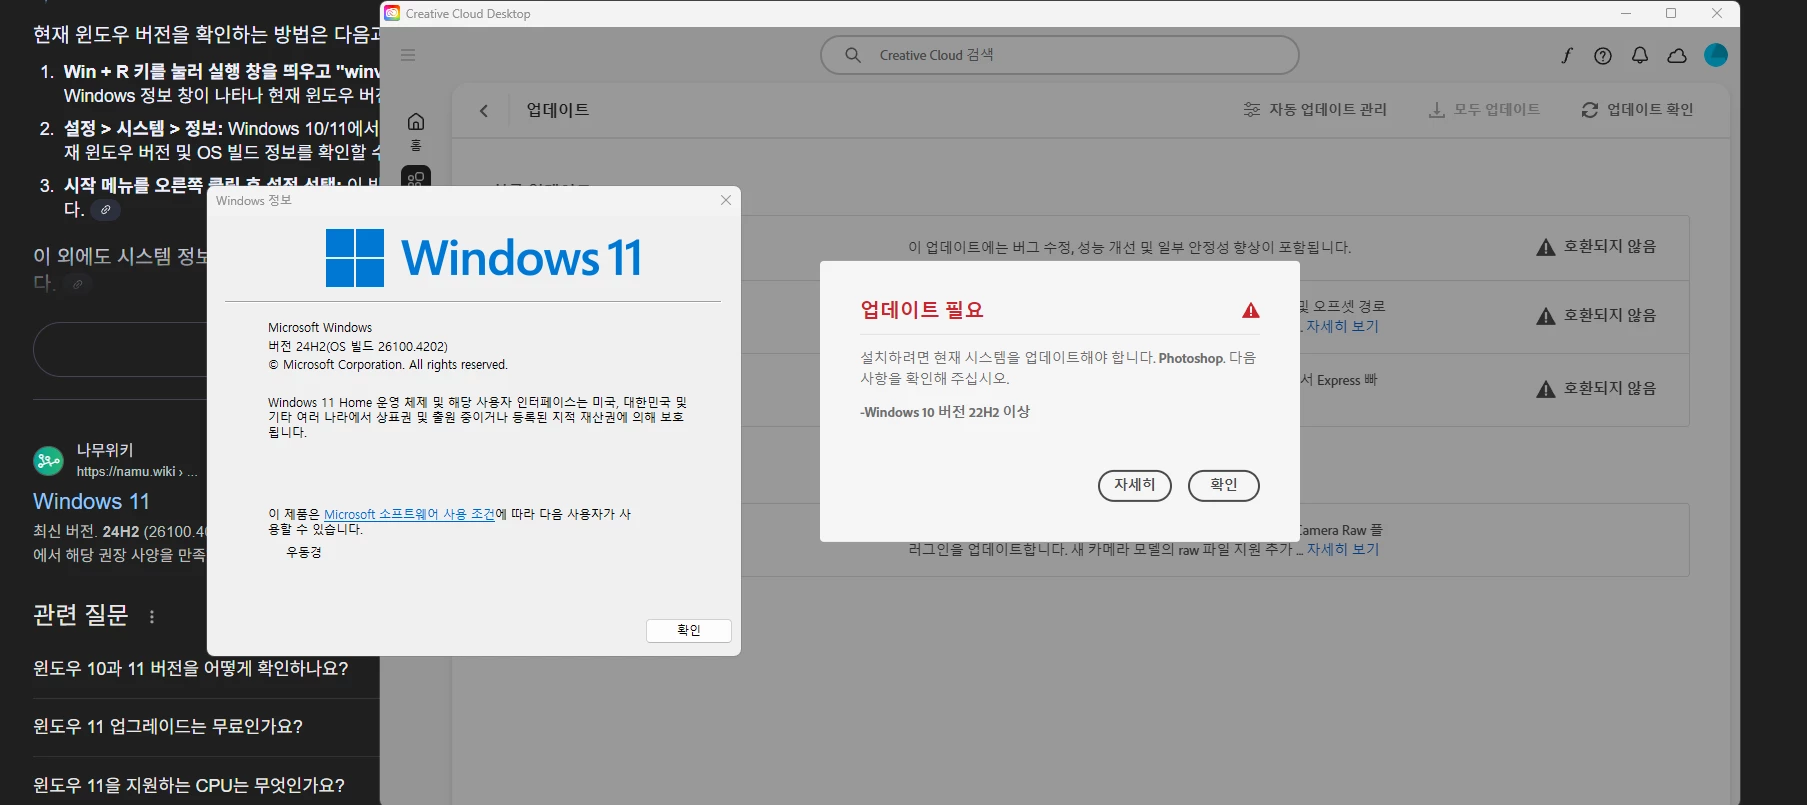Click the 자세히 보기 link under 오프셋 경로

coord(1342,326)
